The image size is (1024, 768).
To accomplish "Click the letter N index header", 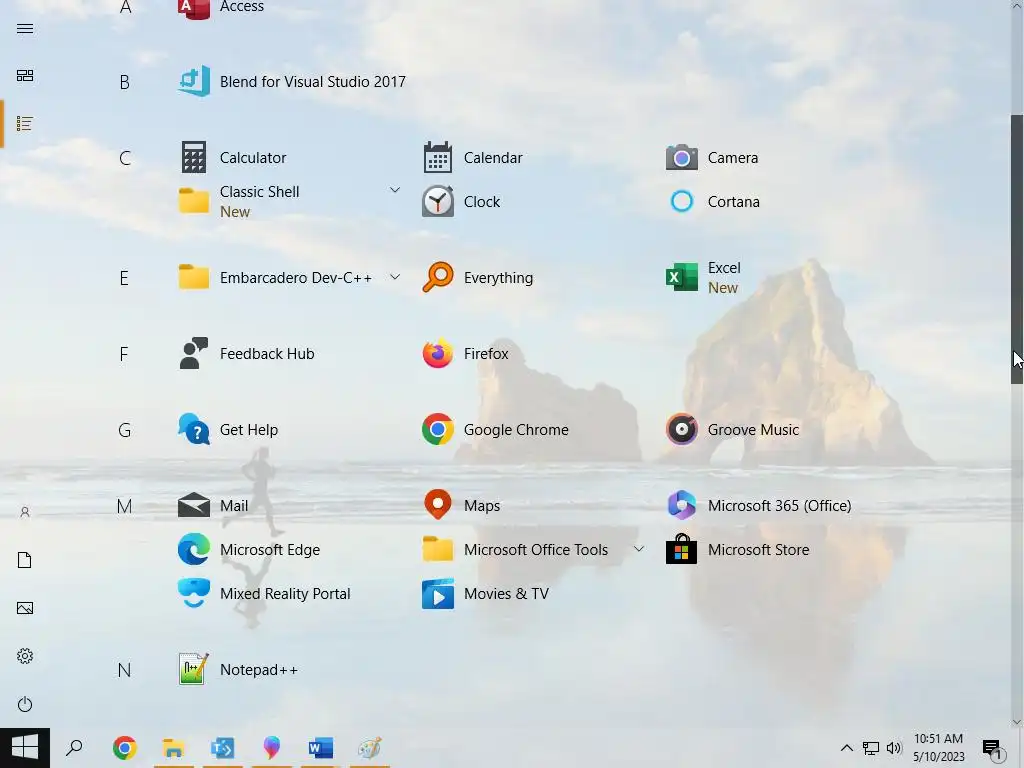I will pyautogui.click(x=124, y=670).
